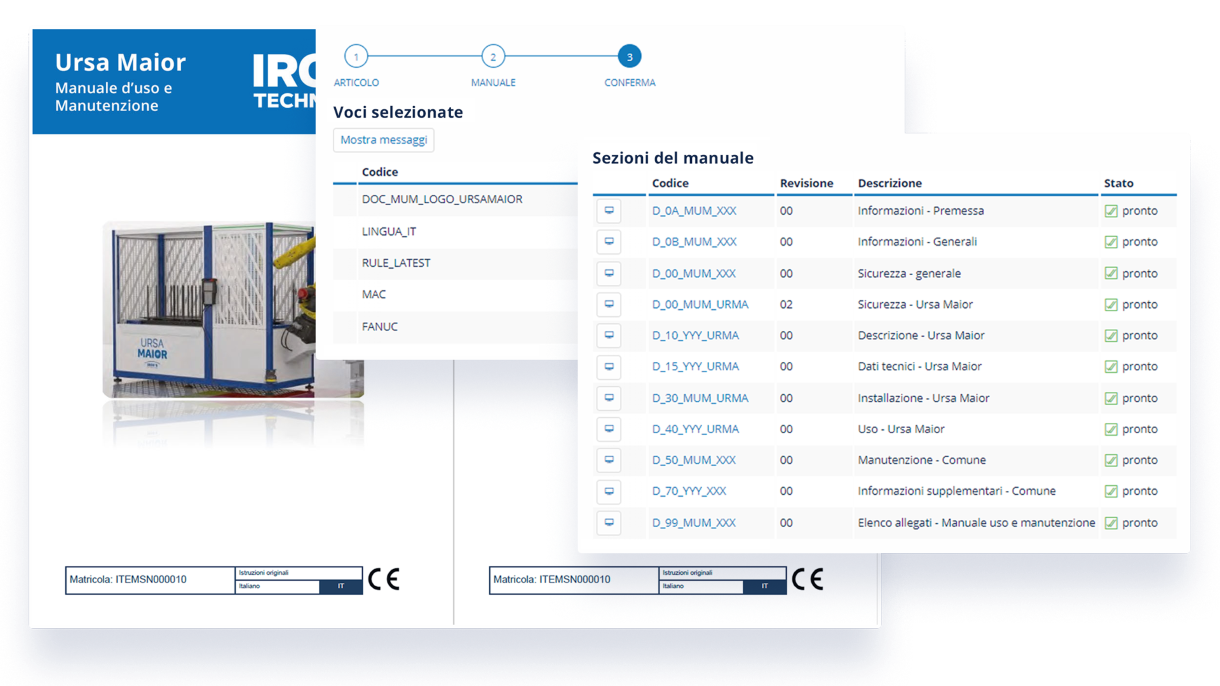Click the Mostra messaggi button
The width and height of the screenshot is (1220, 686).
tap(384, 140)
